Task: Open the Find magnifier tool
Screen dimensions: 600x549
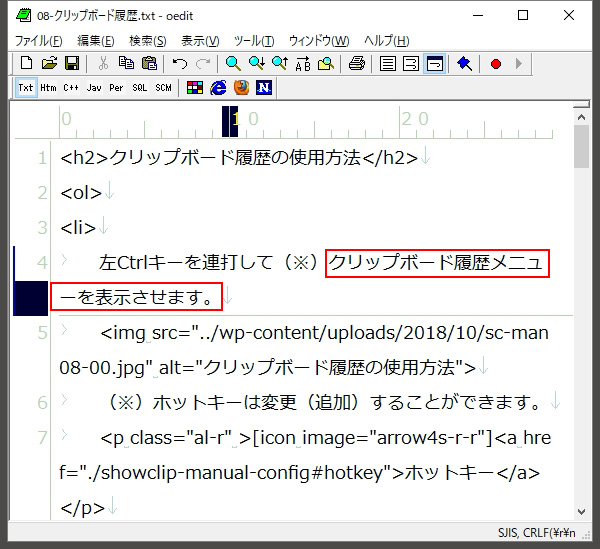Action: pos(233,64)
